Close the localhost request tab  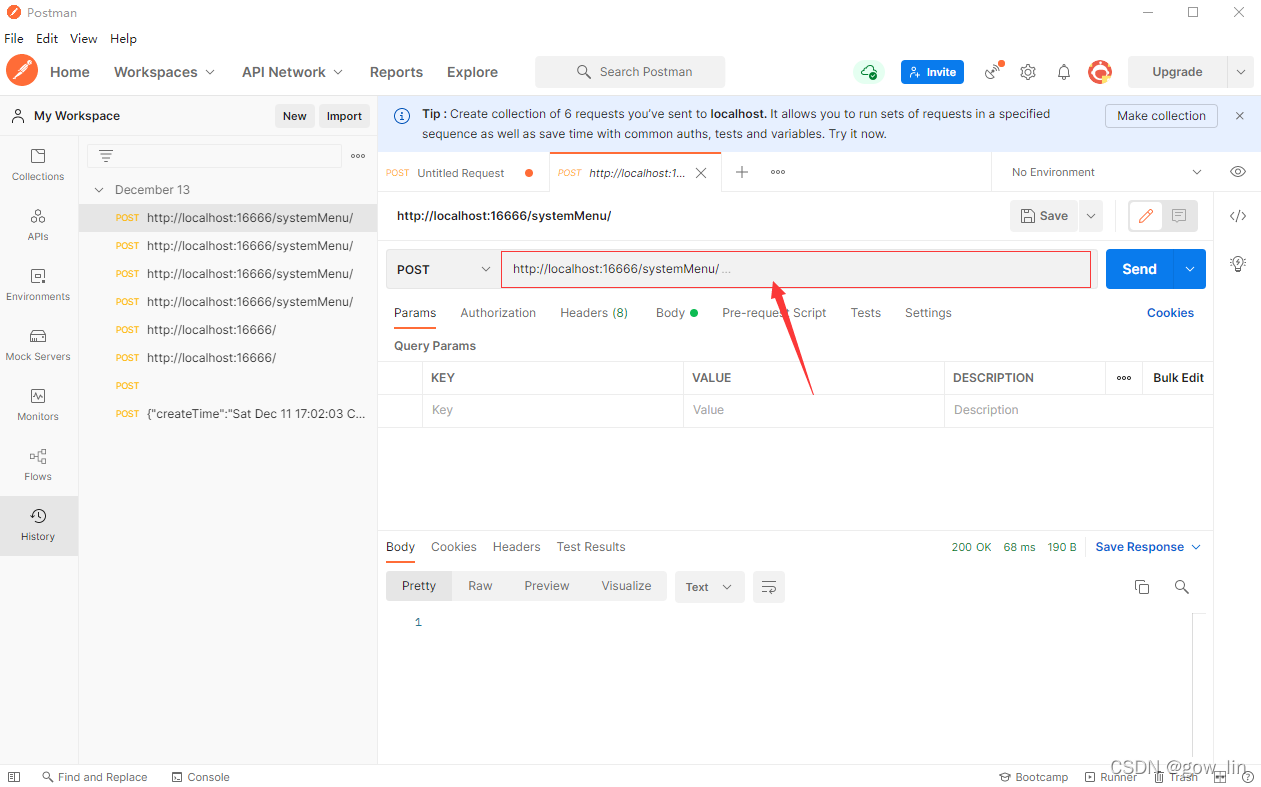(x=701, y=173)
